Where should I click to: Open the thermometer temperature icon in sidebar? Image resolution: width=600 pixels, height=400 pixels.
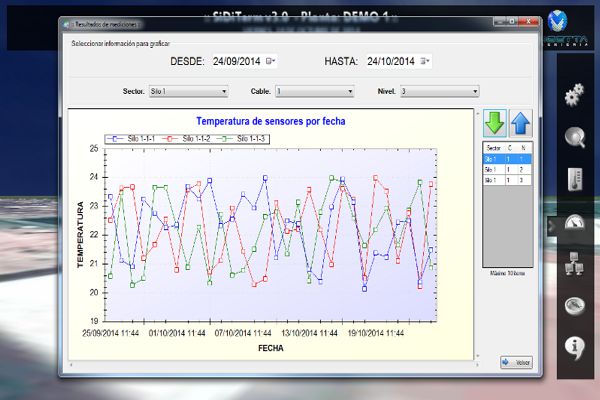(575, 180)
